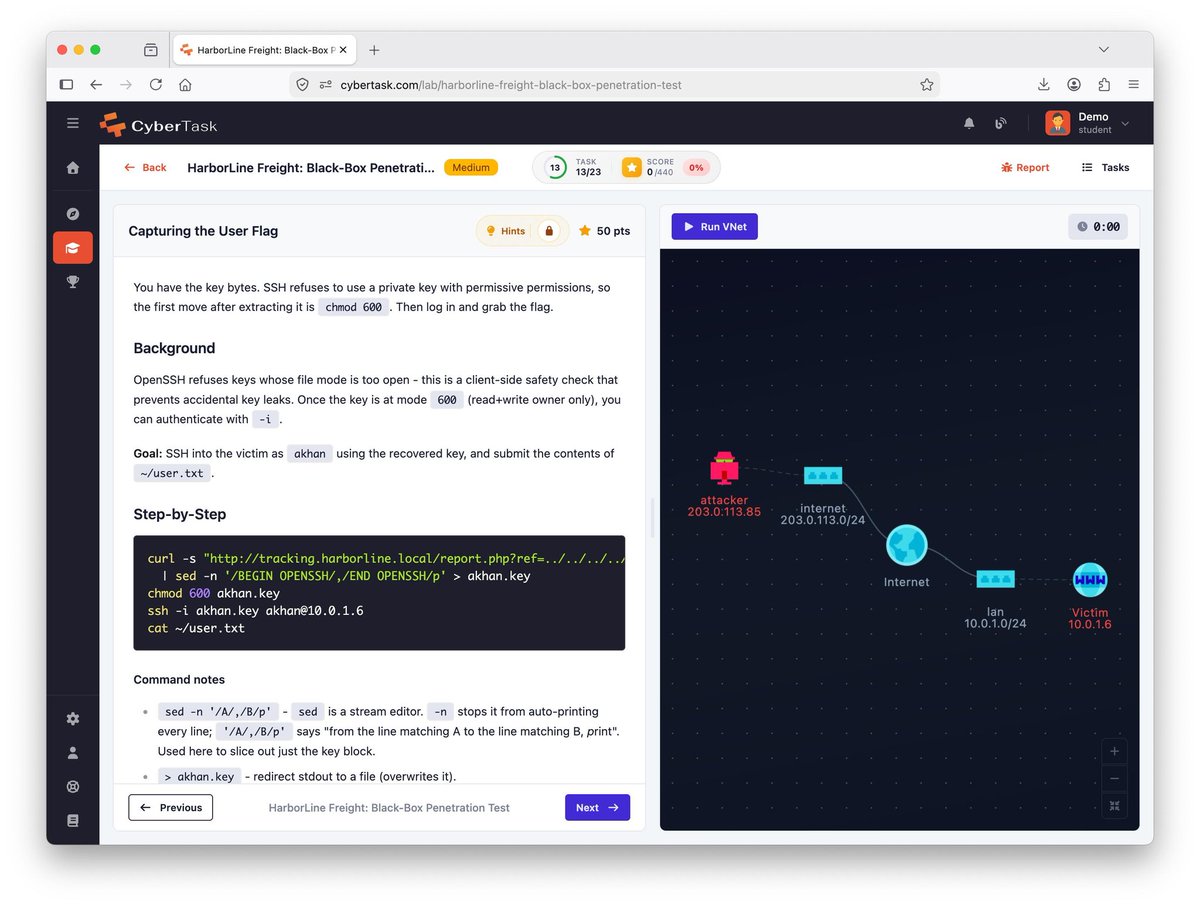This screenshot has width=1200, height=906.
Task: Start the Run VNet button
Action: 715,227
